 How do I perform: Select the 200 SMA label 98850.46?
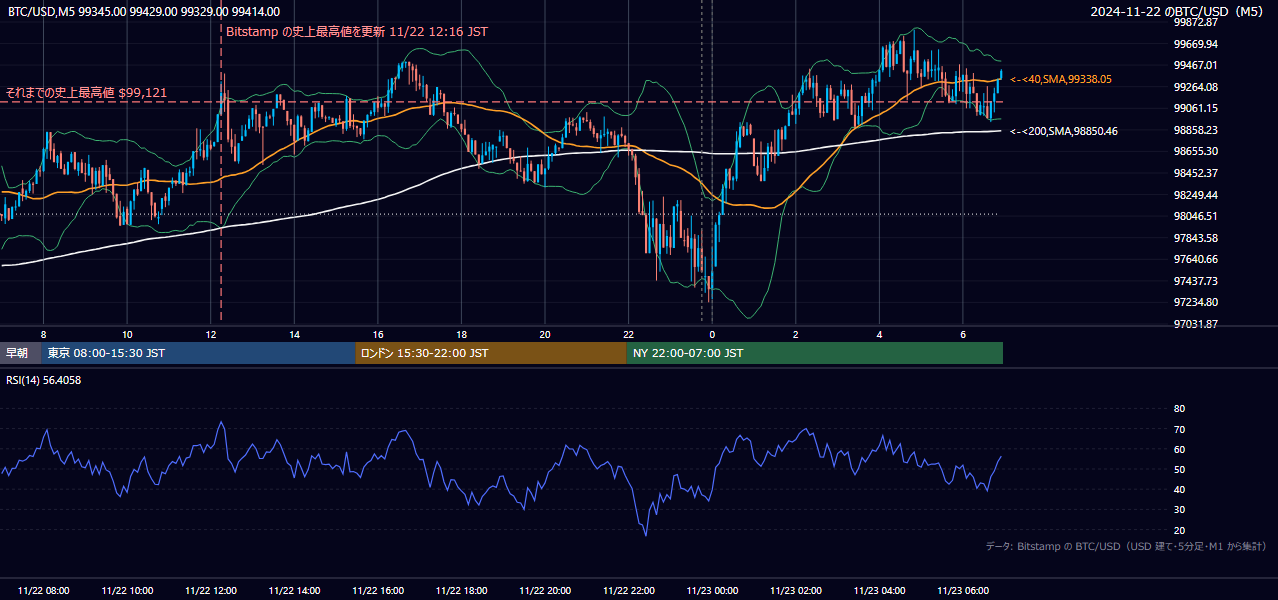pos(1064,131)
